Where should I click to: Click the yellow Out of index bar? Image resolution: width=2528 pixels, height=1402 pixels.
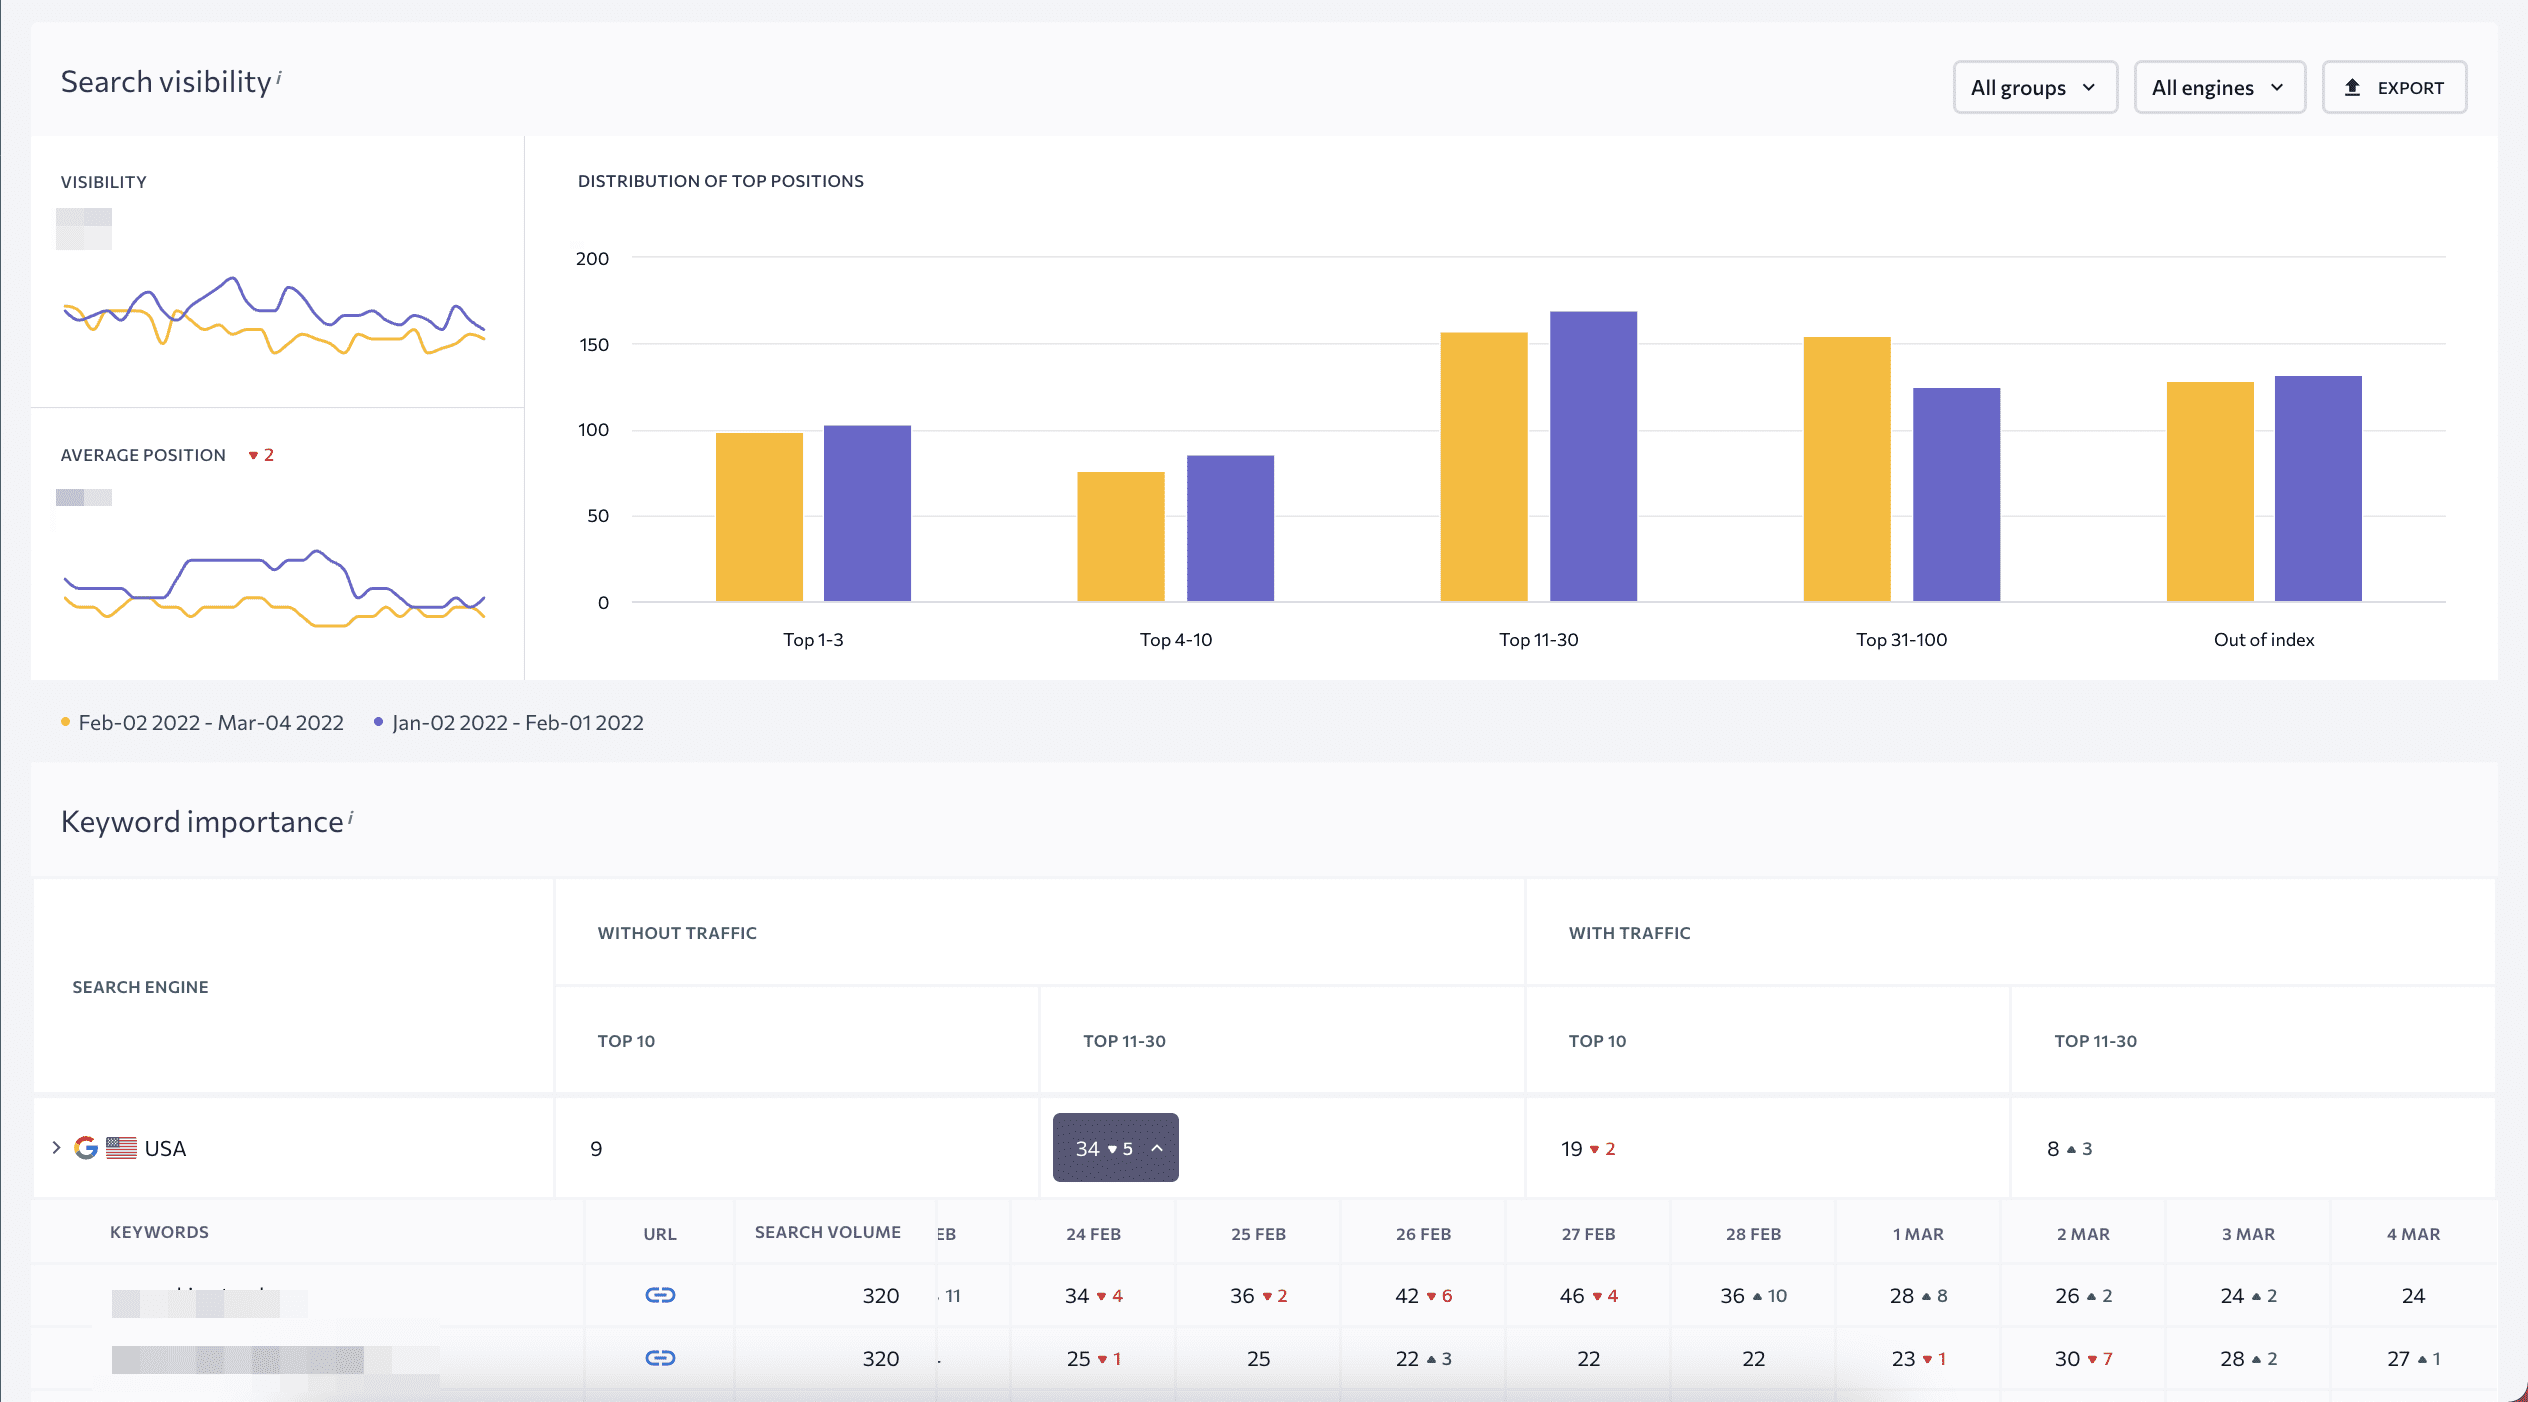(x=2210, y=491)
